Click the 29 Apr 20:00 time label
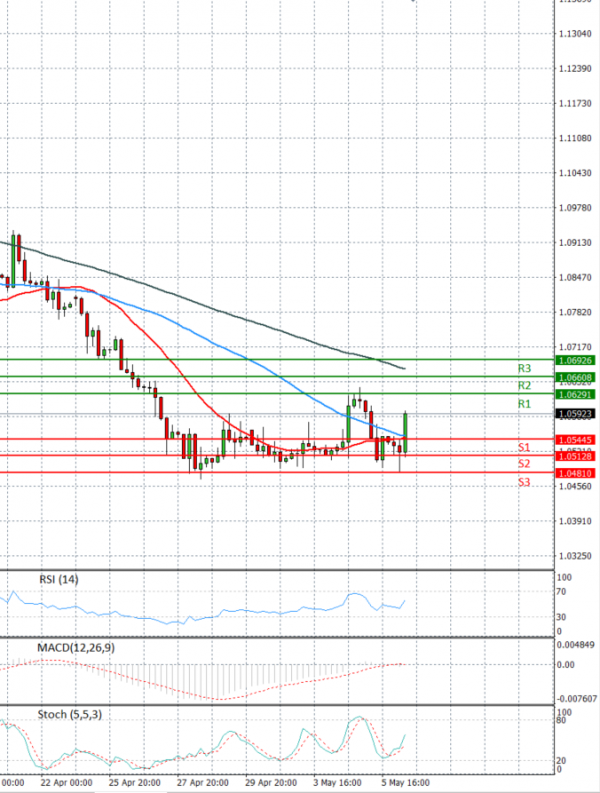Viewport: 600px width, 793px height. (x=271, y=783)
